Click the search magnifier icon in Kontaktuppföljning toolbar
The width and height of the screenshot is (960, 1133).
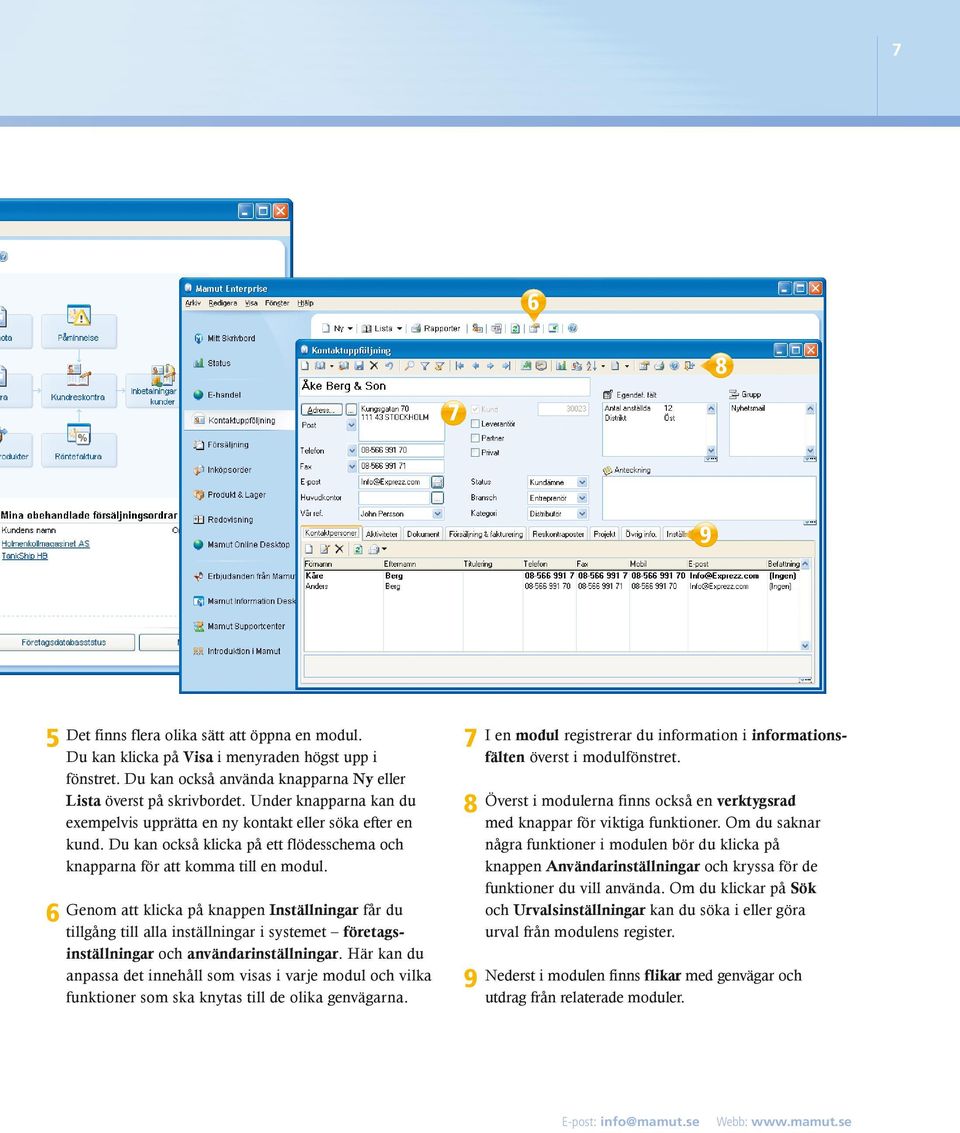pos(409,366)
